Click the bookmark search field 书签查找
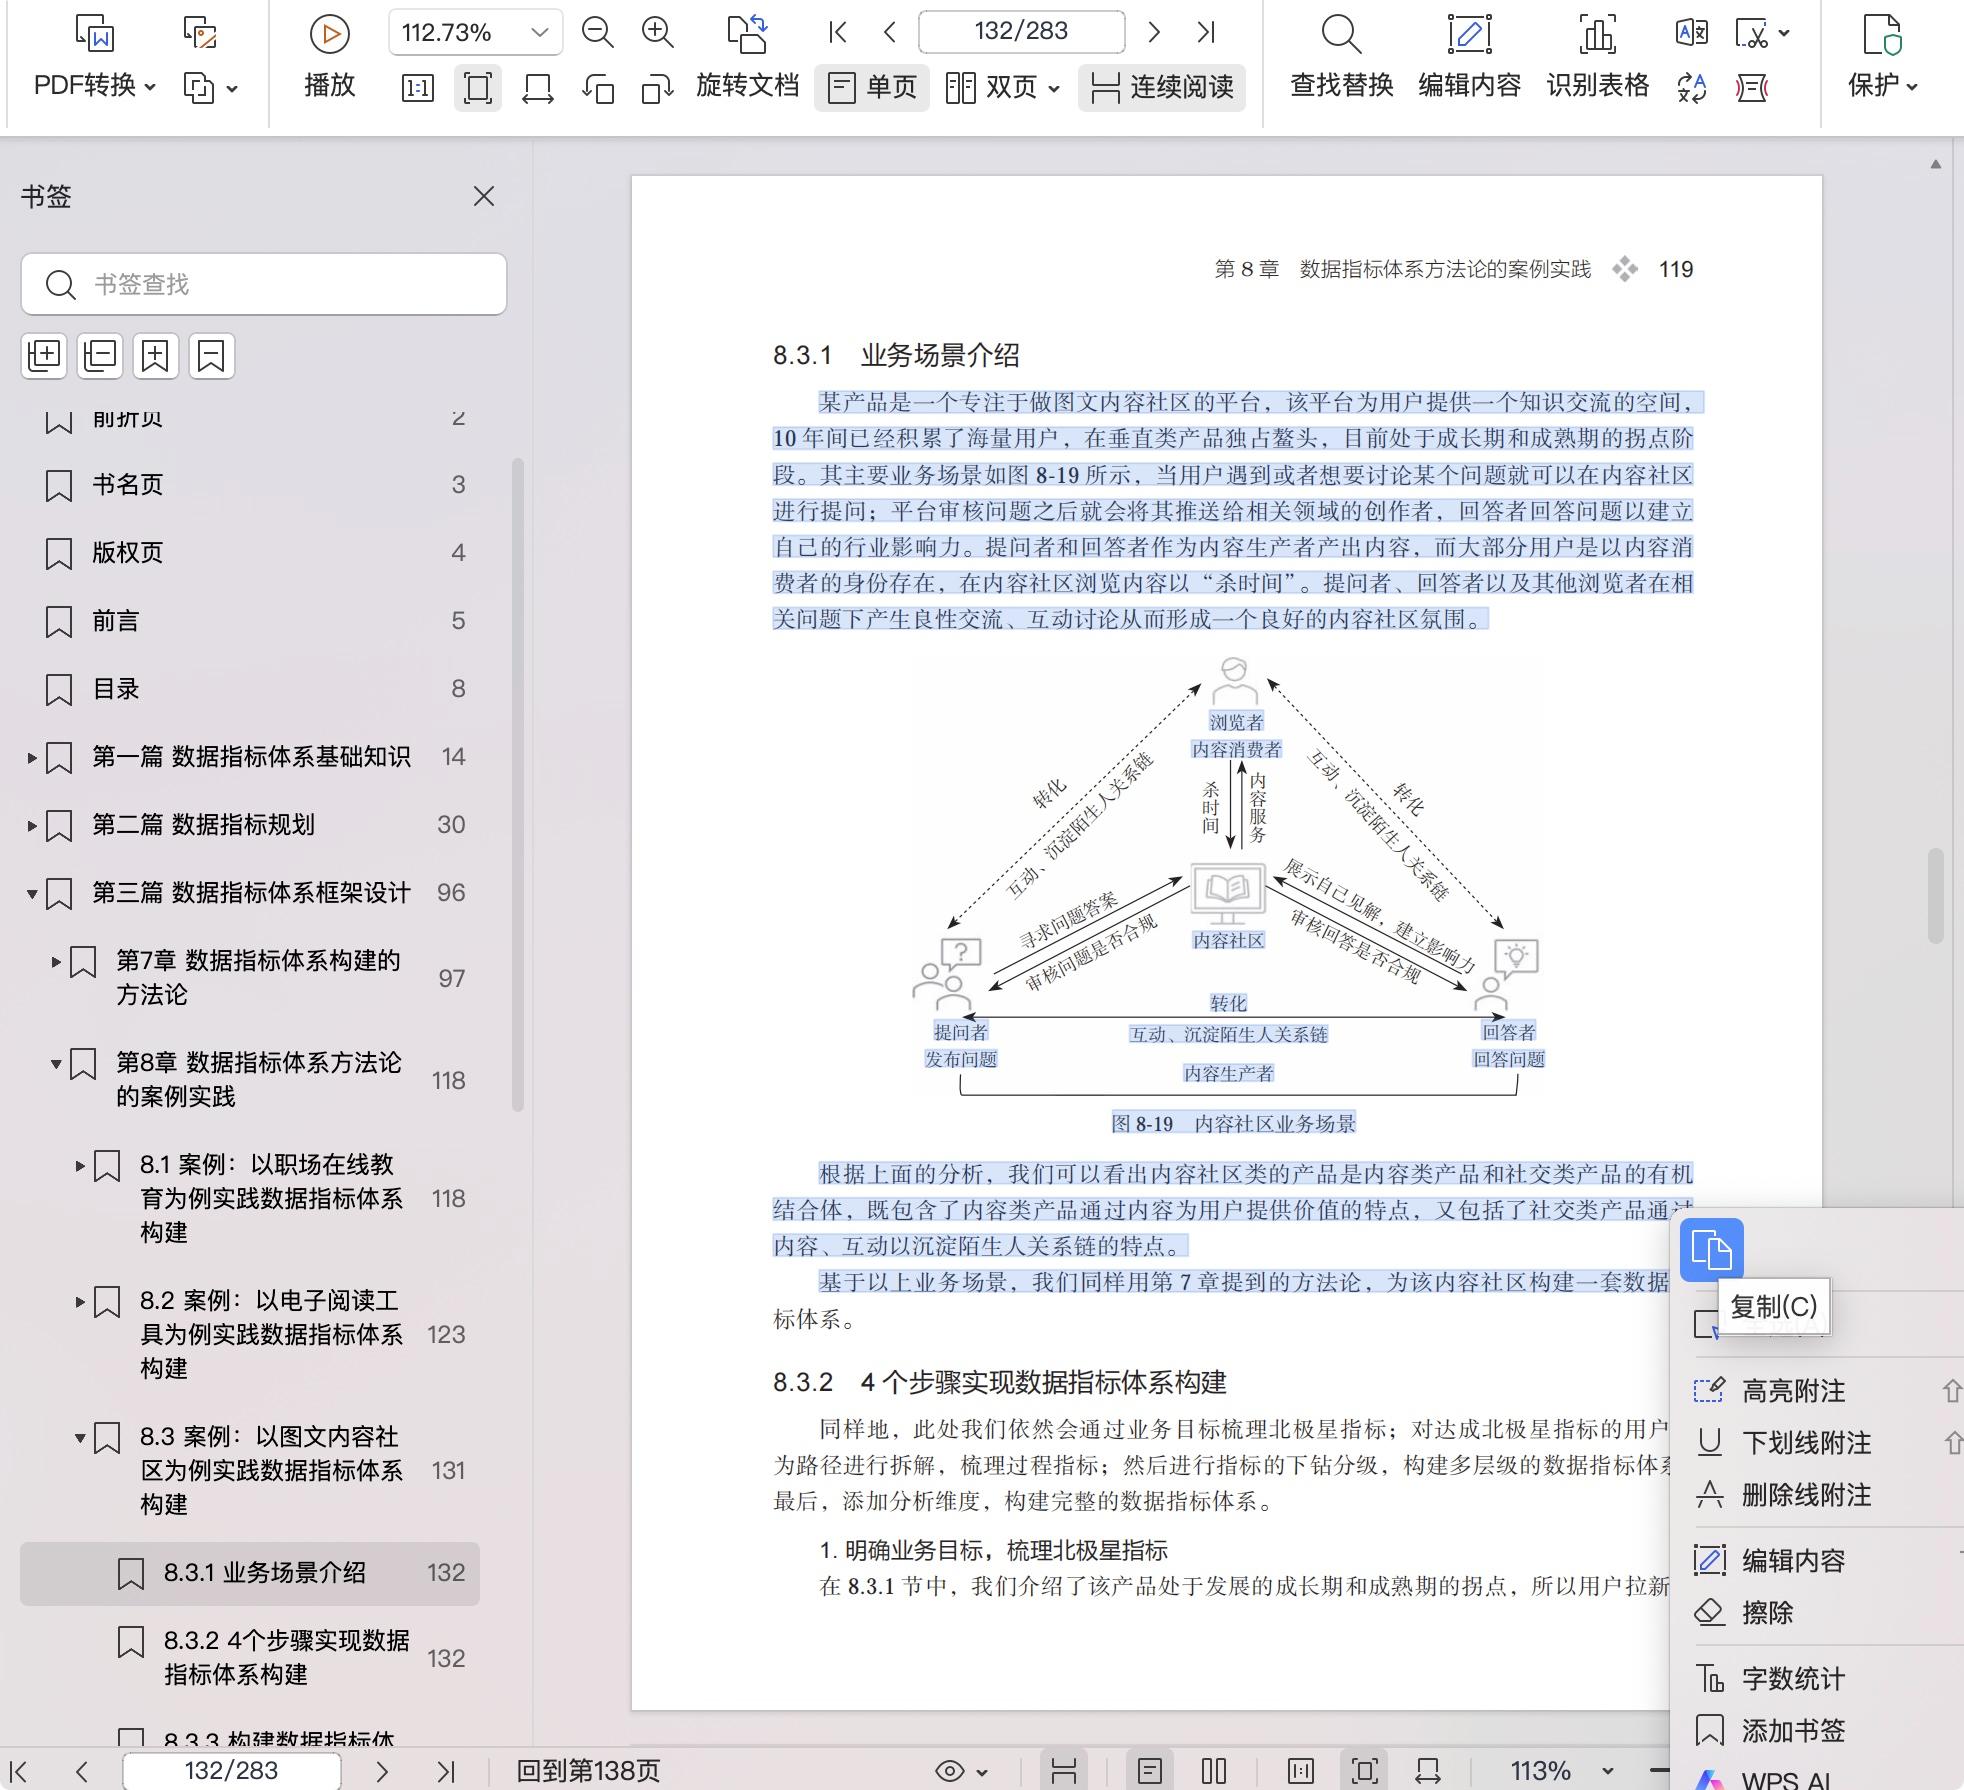This screenshot has width=1964, height=1790. tap(264, 284)
